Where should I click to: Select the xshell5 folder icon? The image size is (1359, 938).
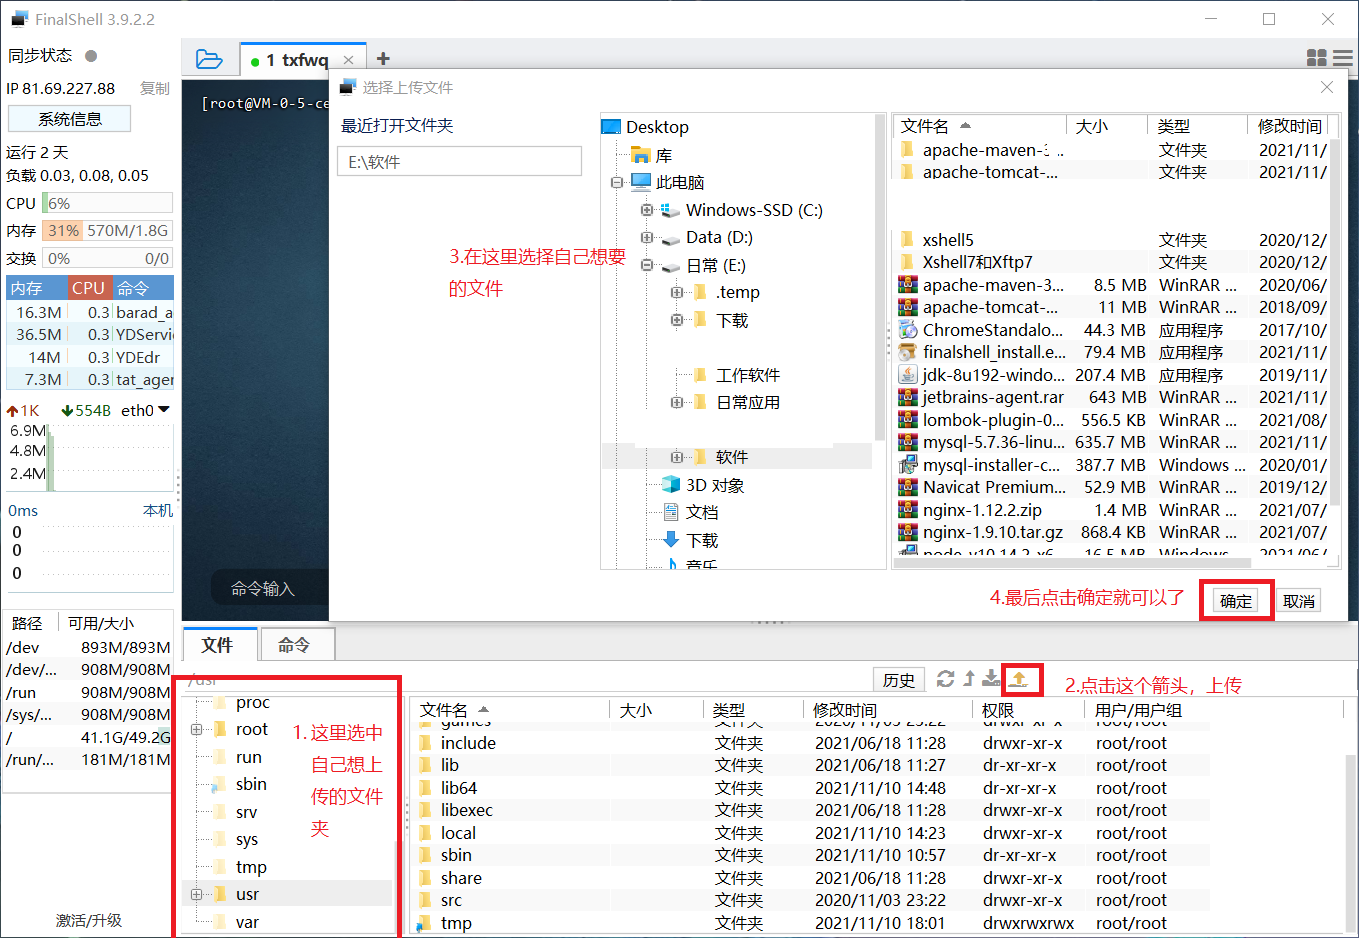coord(908,240)
